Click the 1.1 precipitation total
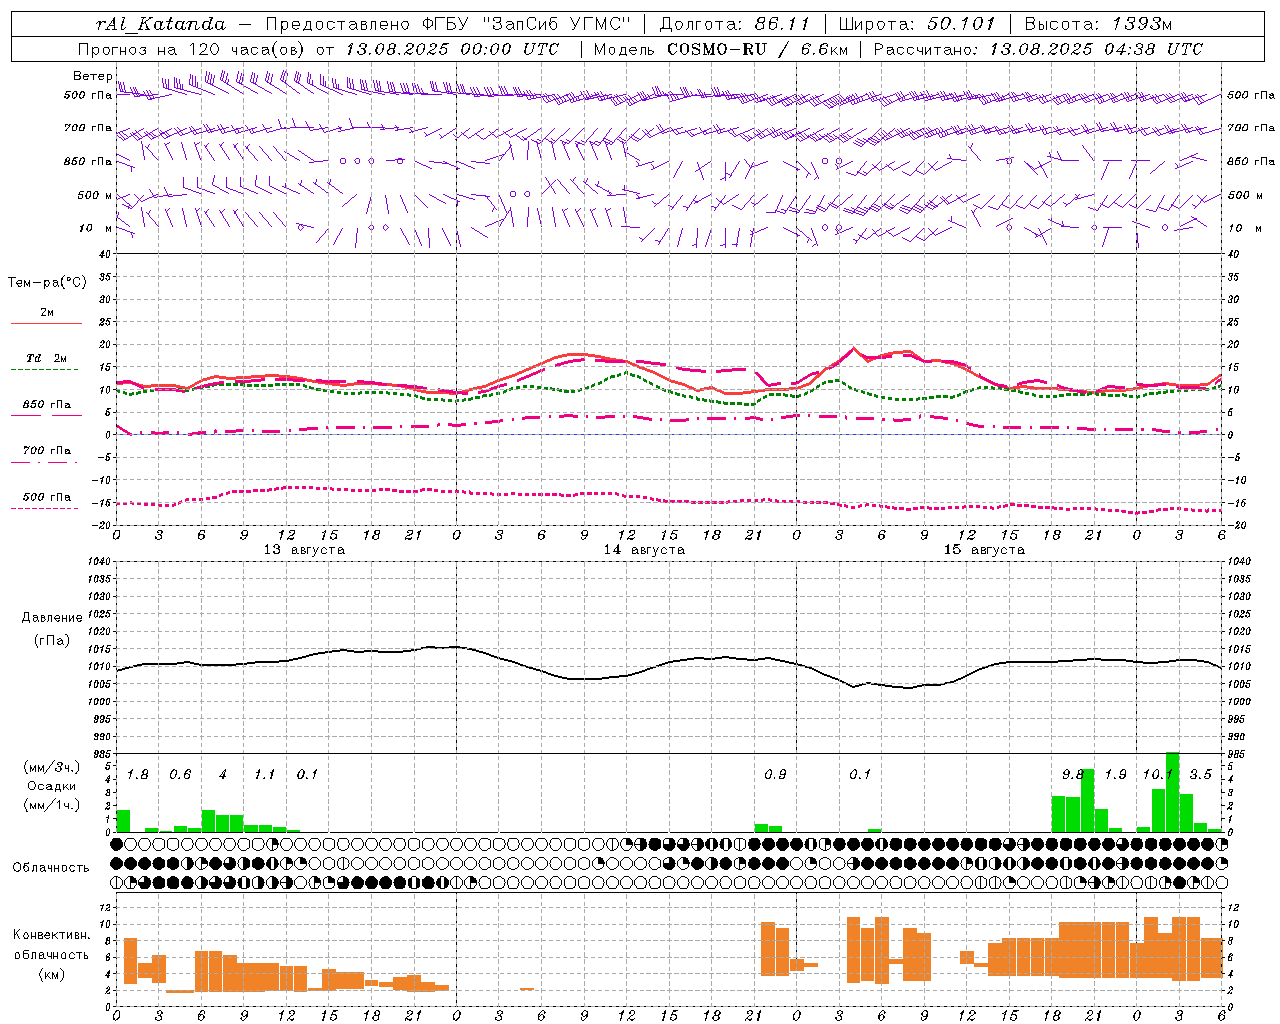Screen dimensions: 1280x1024 coord(265,775)
